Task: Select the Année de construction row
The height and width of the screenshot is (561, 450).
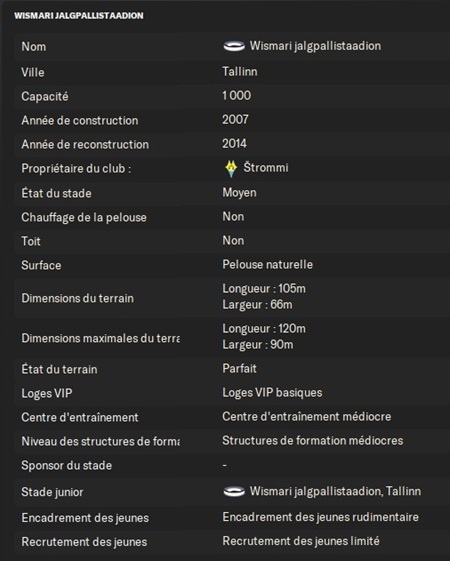Action: [x=233, y=120]
